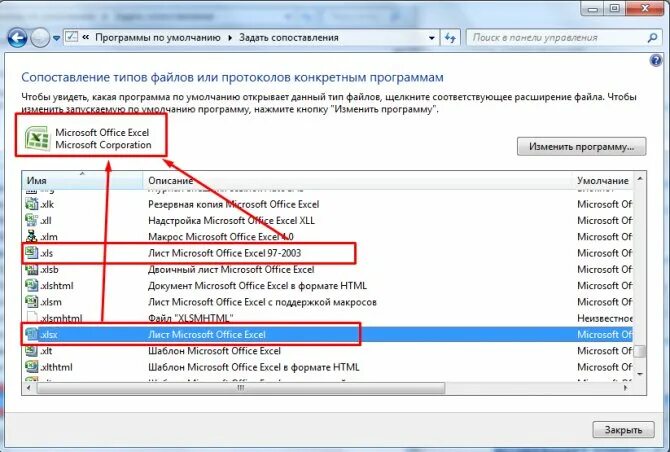This screenshot has height=452, width=670.
Task: Click the list's vertical scrollbar up arrow
Action: coord(640,179)
